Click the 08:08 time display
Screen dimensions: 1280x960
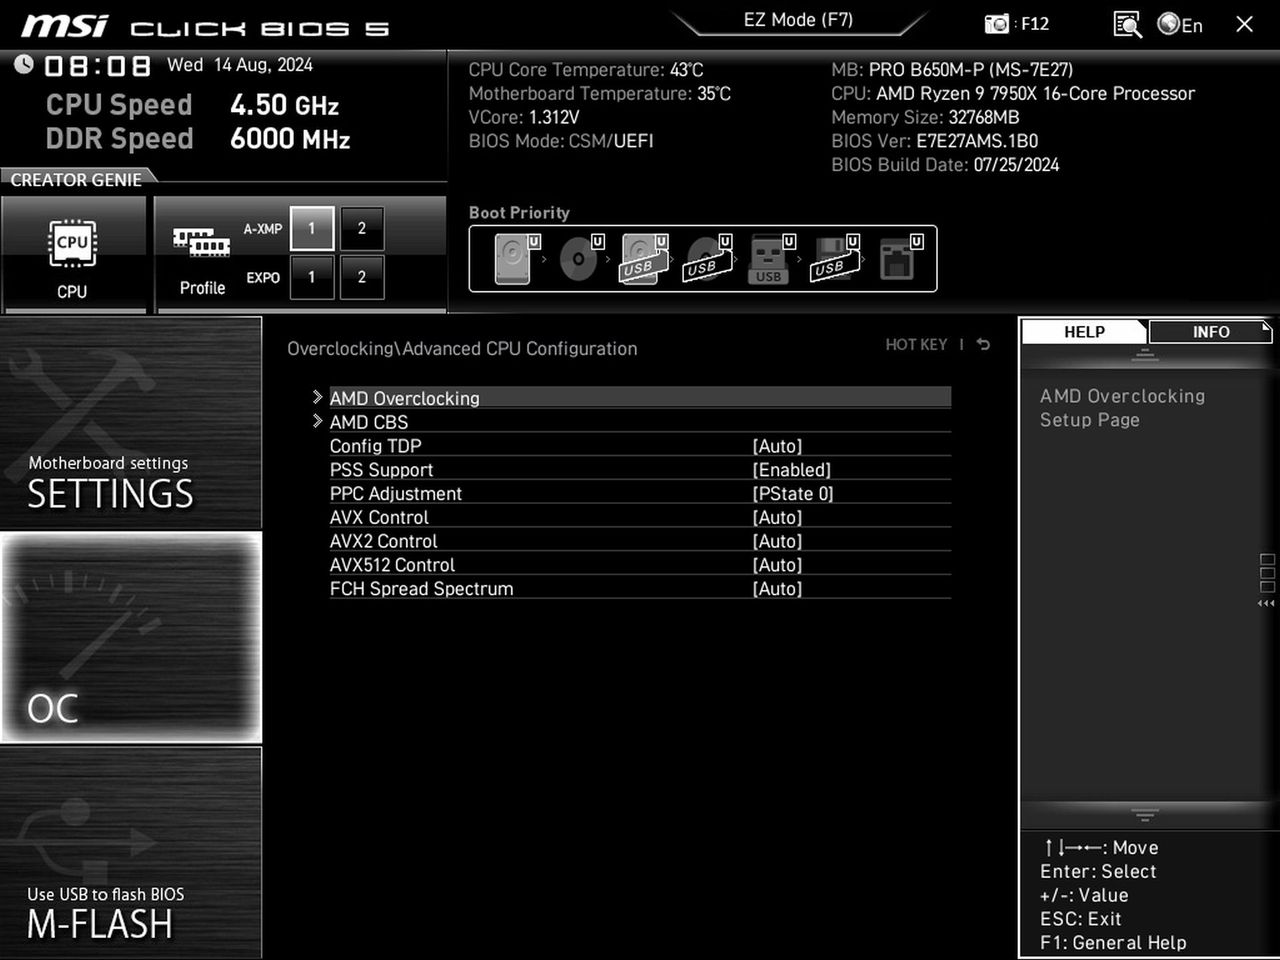97,66
